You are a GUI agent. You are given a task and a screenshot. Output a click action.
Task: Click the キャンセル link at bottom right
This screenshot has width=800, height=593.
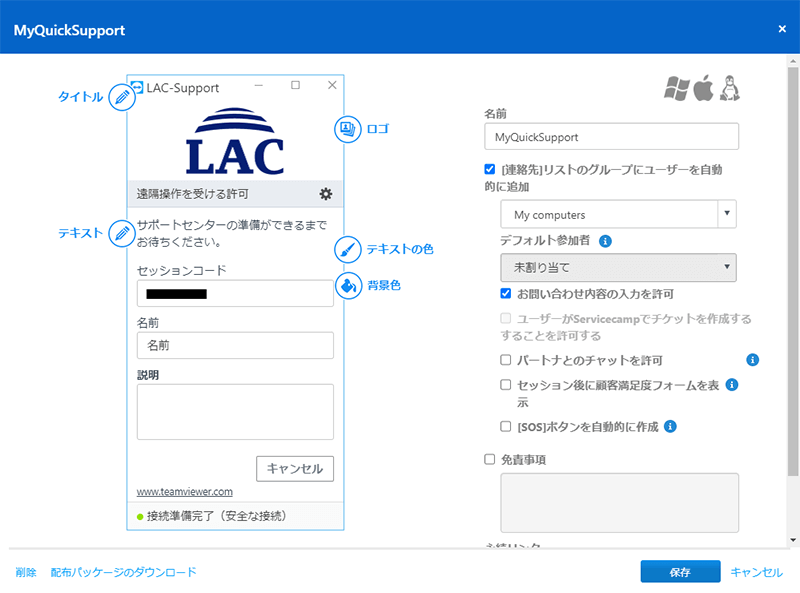(757, 573)
